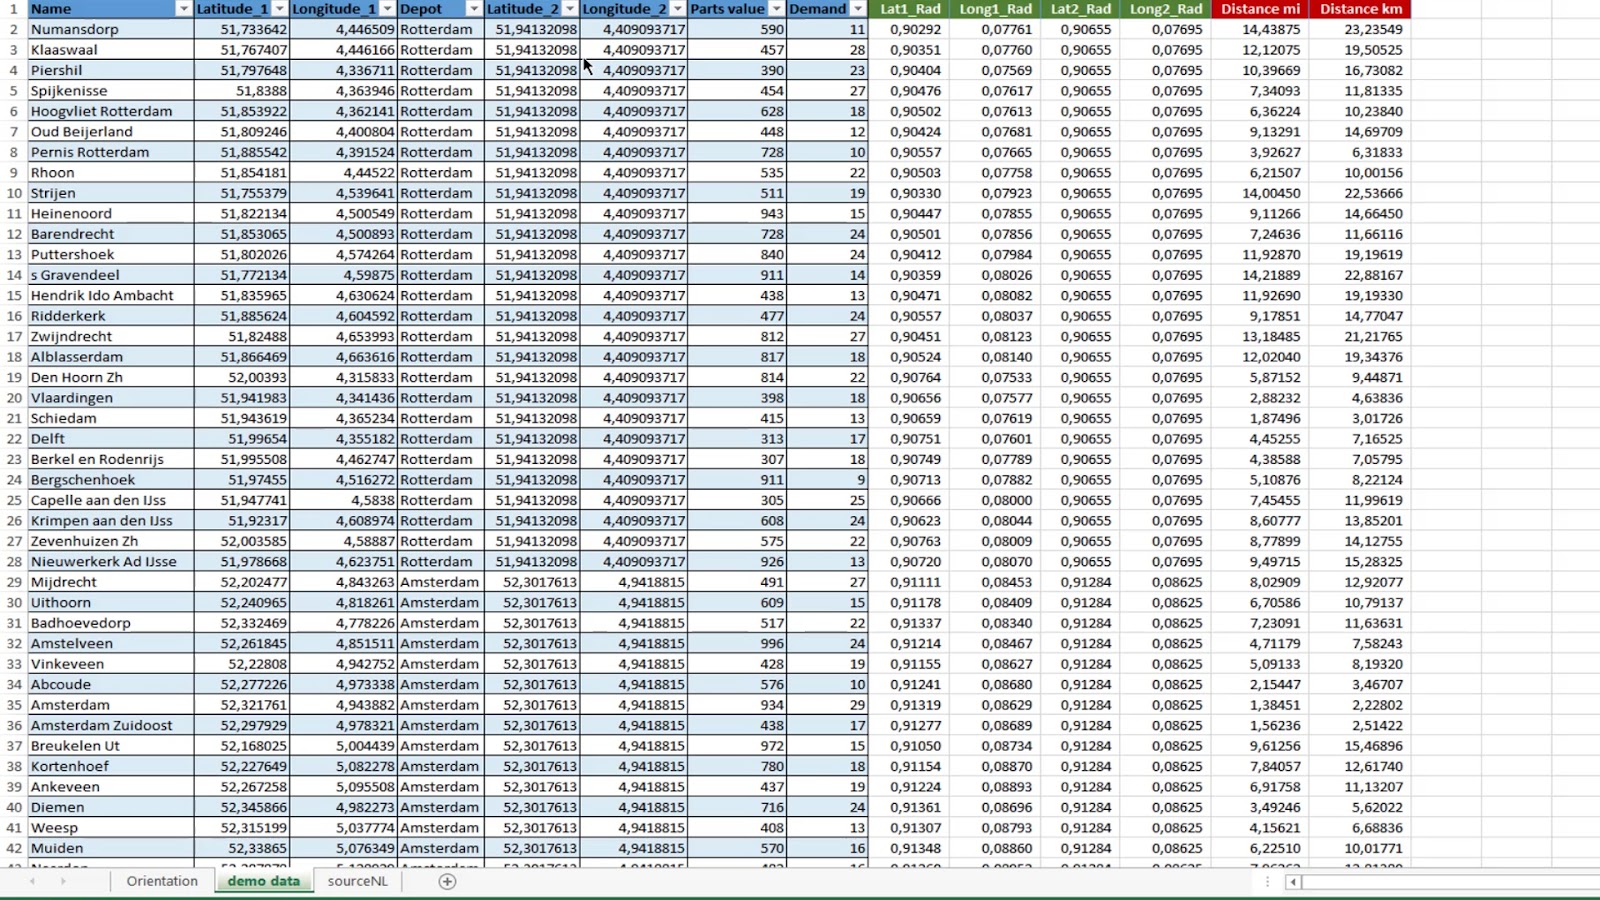Click the Capelle aan den IJss cell
Screen dimensions: 1600x900
[x=111, y=501]
